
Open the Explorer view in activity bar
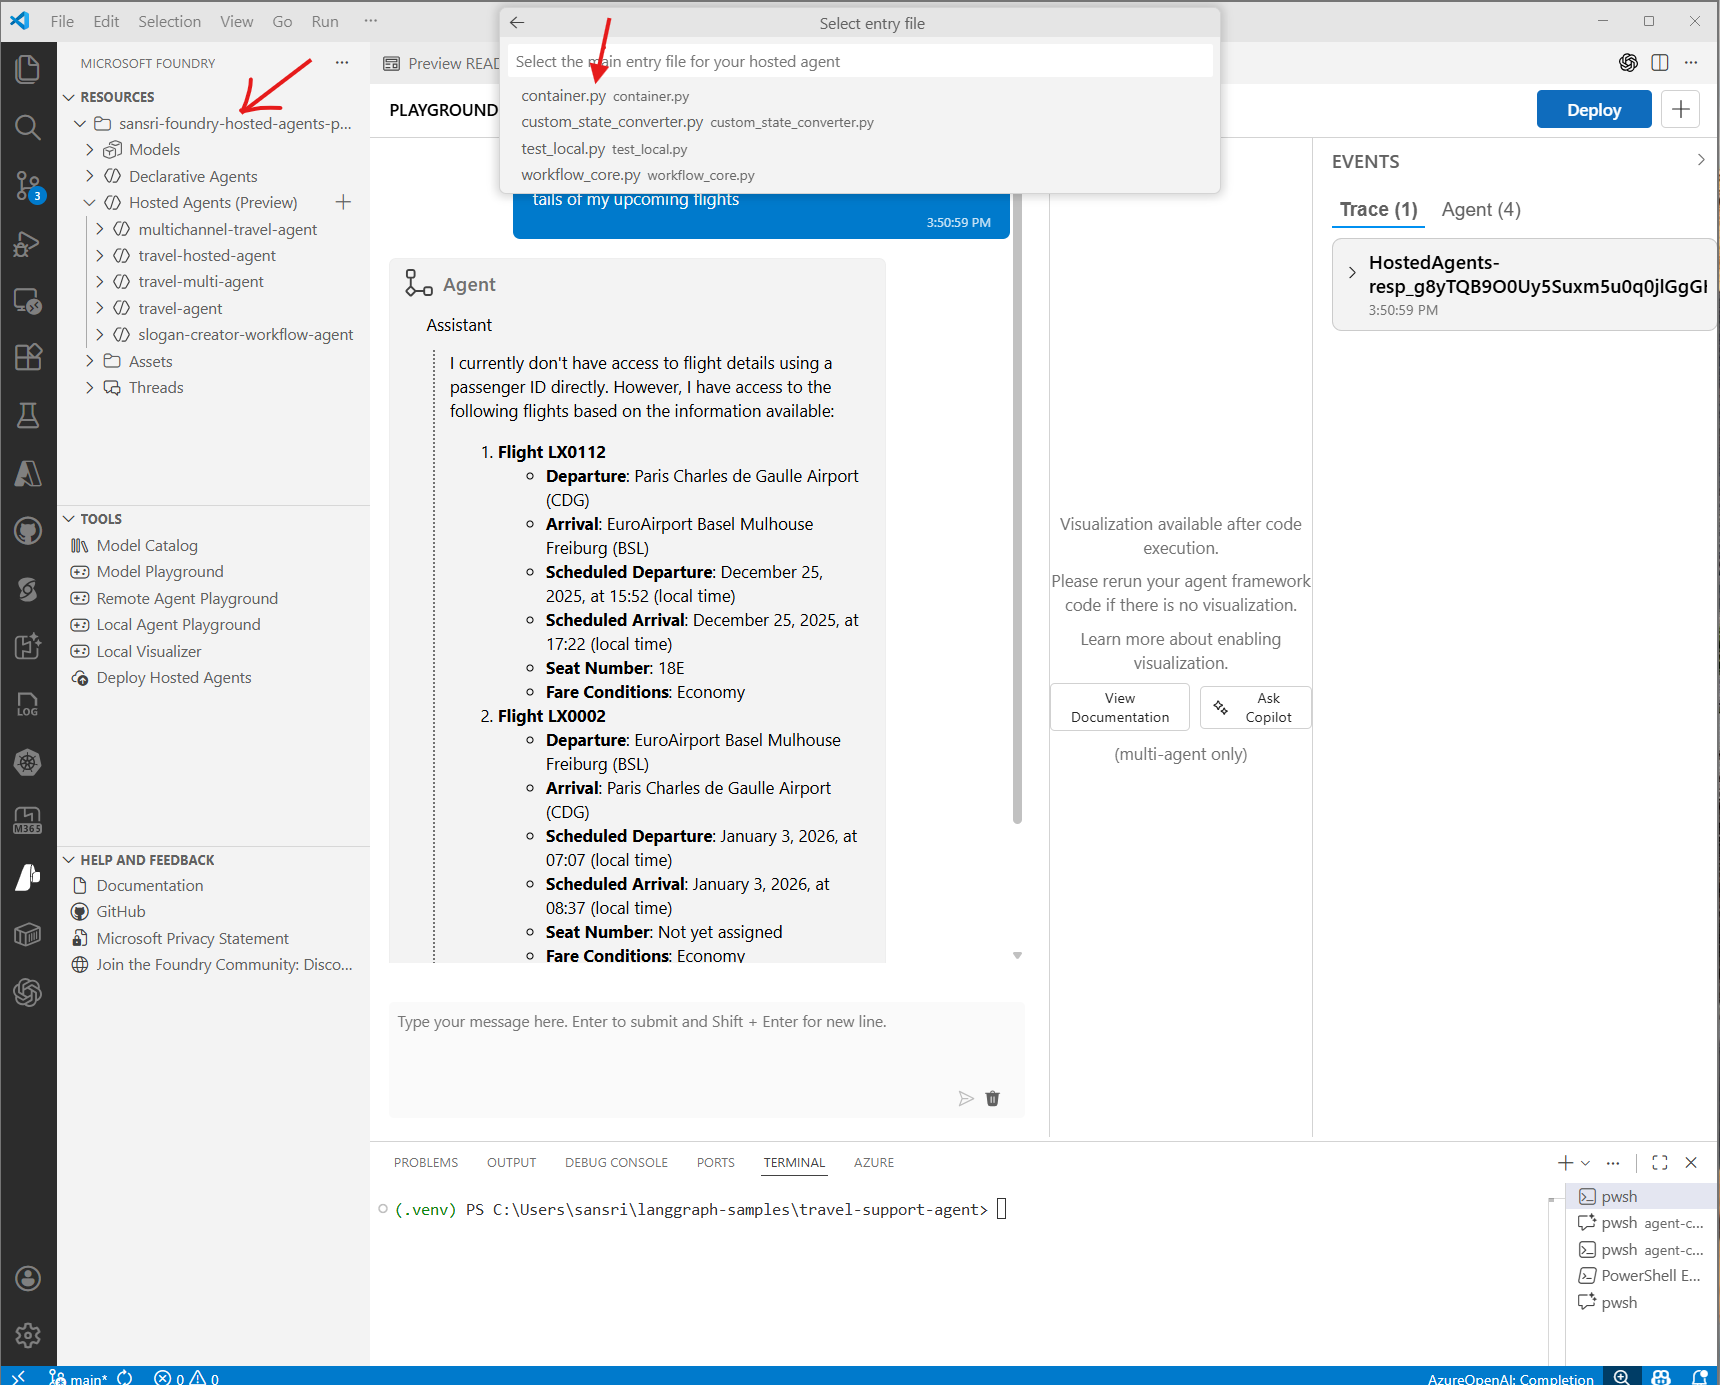28,69
